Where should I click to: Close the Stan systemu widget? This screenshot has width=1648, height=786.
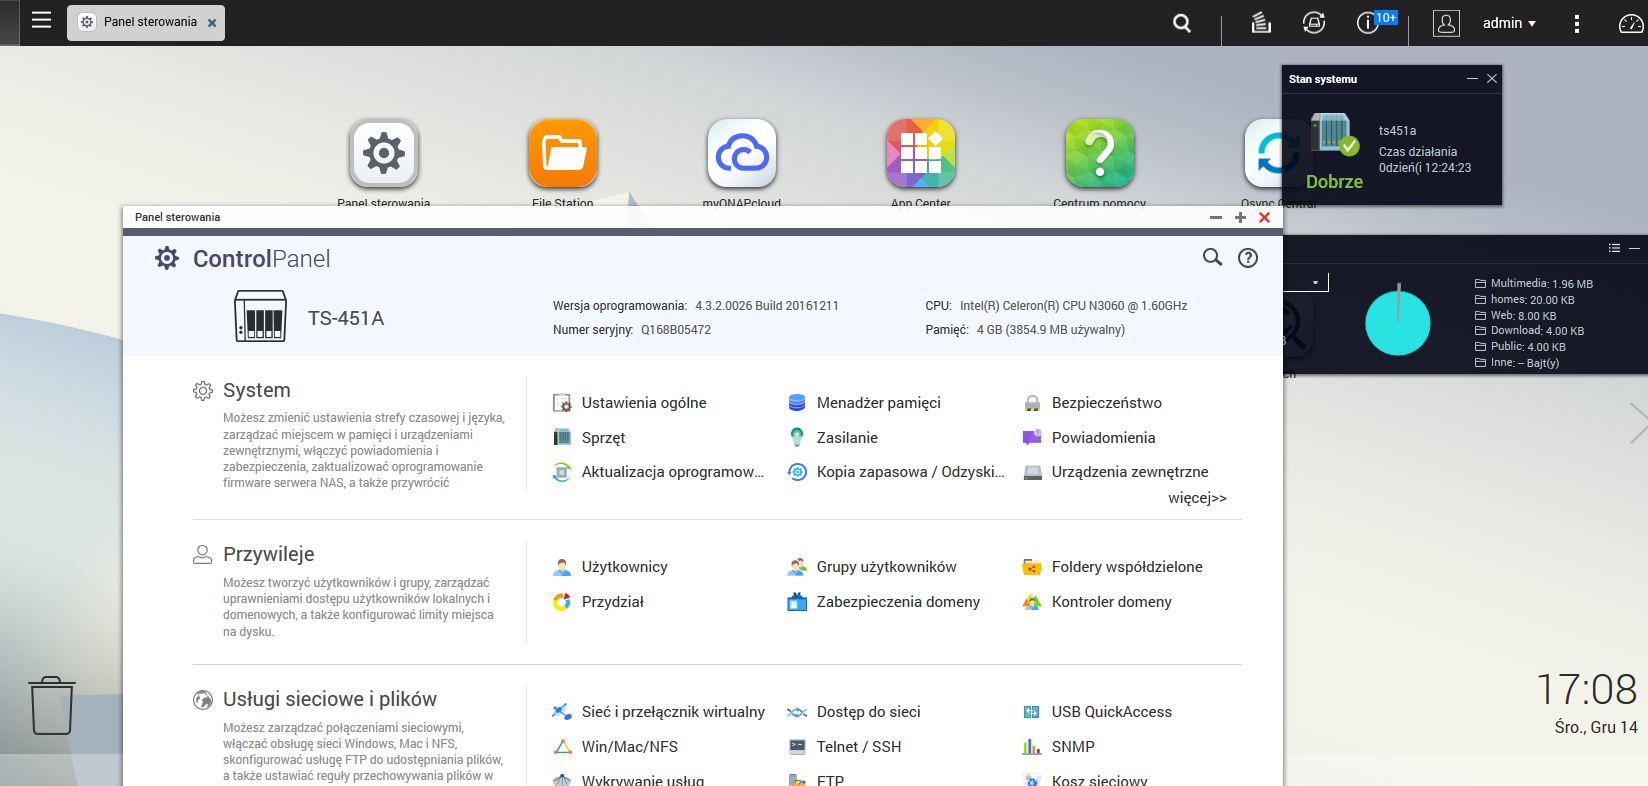coord(1492,78)
